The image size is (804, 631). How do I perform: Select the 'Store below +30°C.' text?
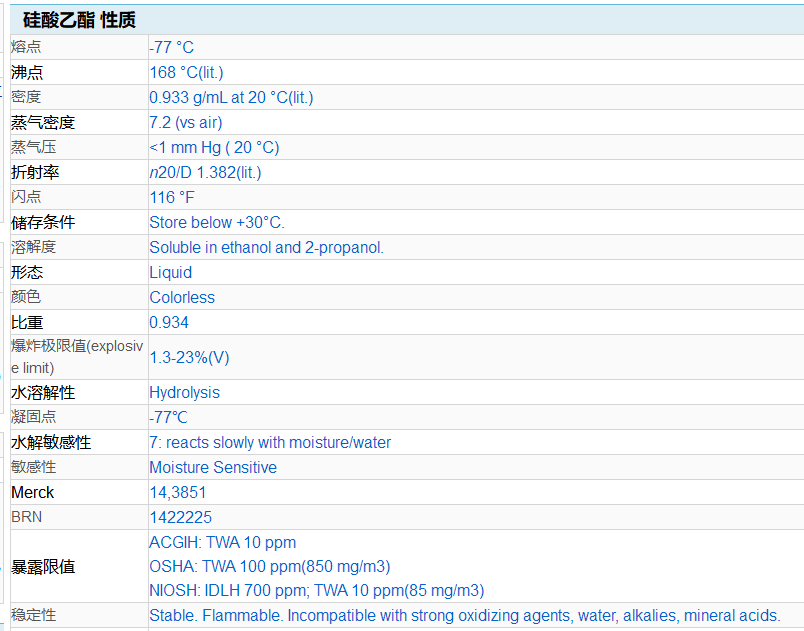pos(217,222)
